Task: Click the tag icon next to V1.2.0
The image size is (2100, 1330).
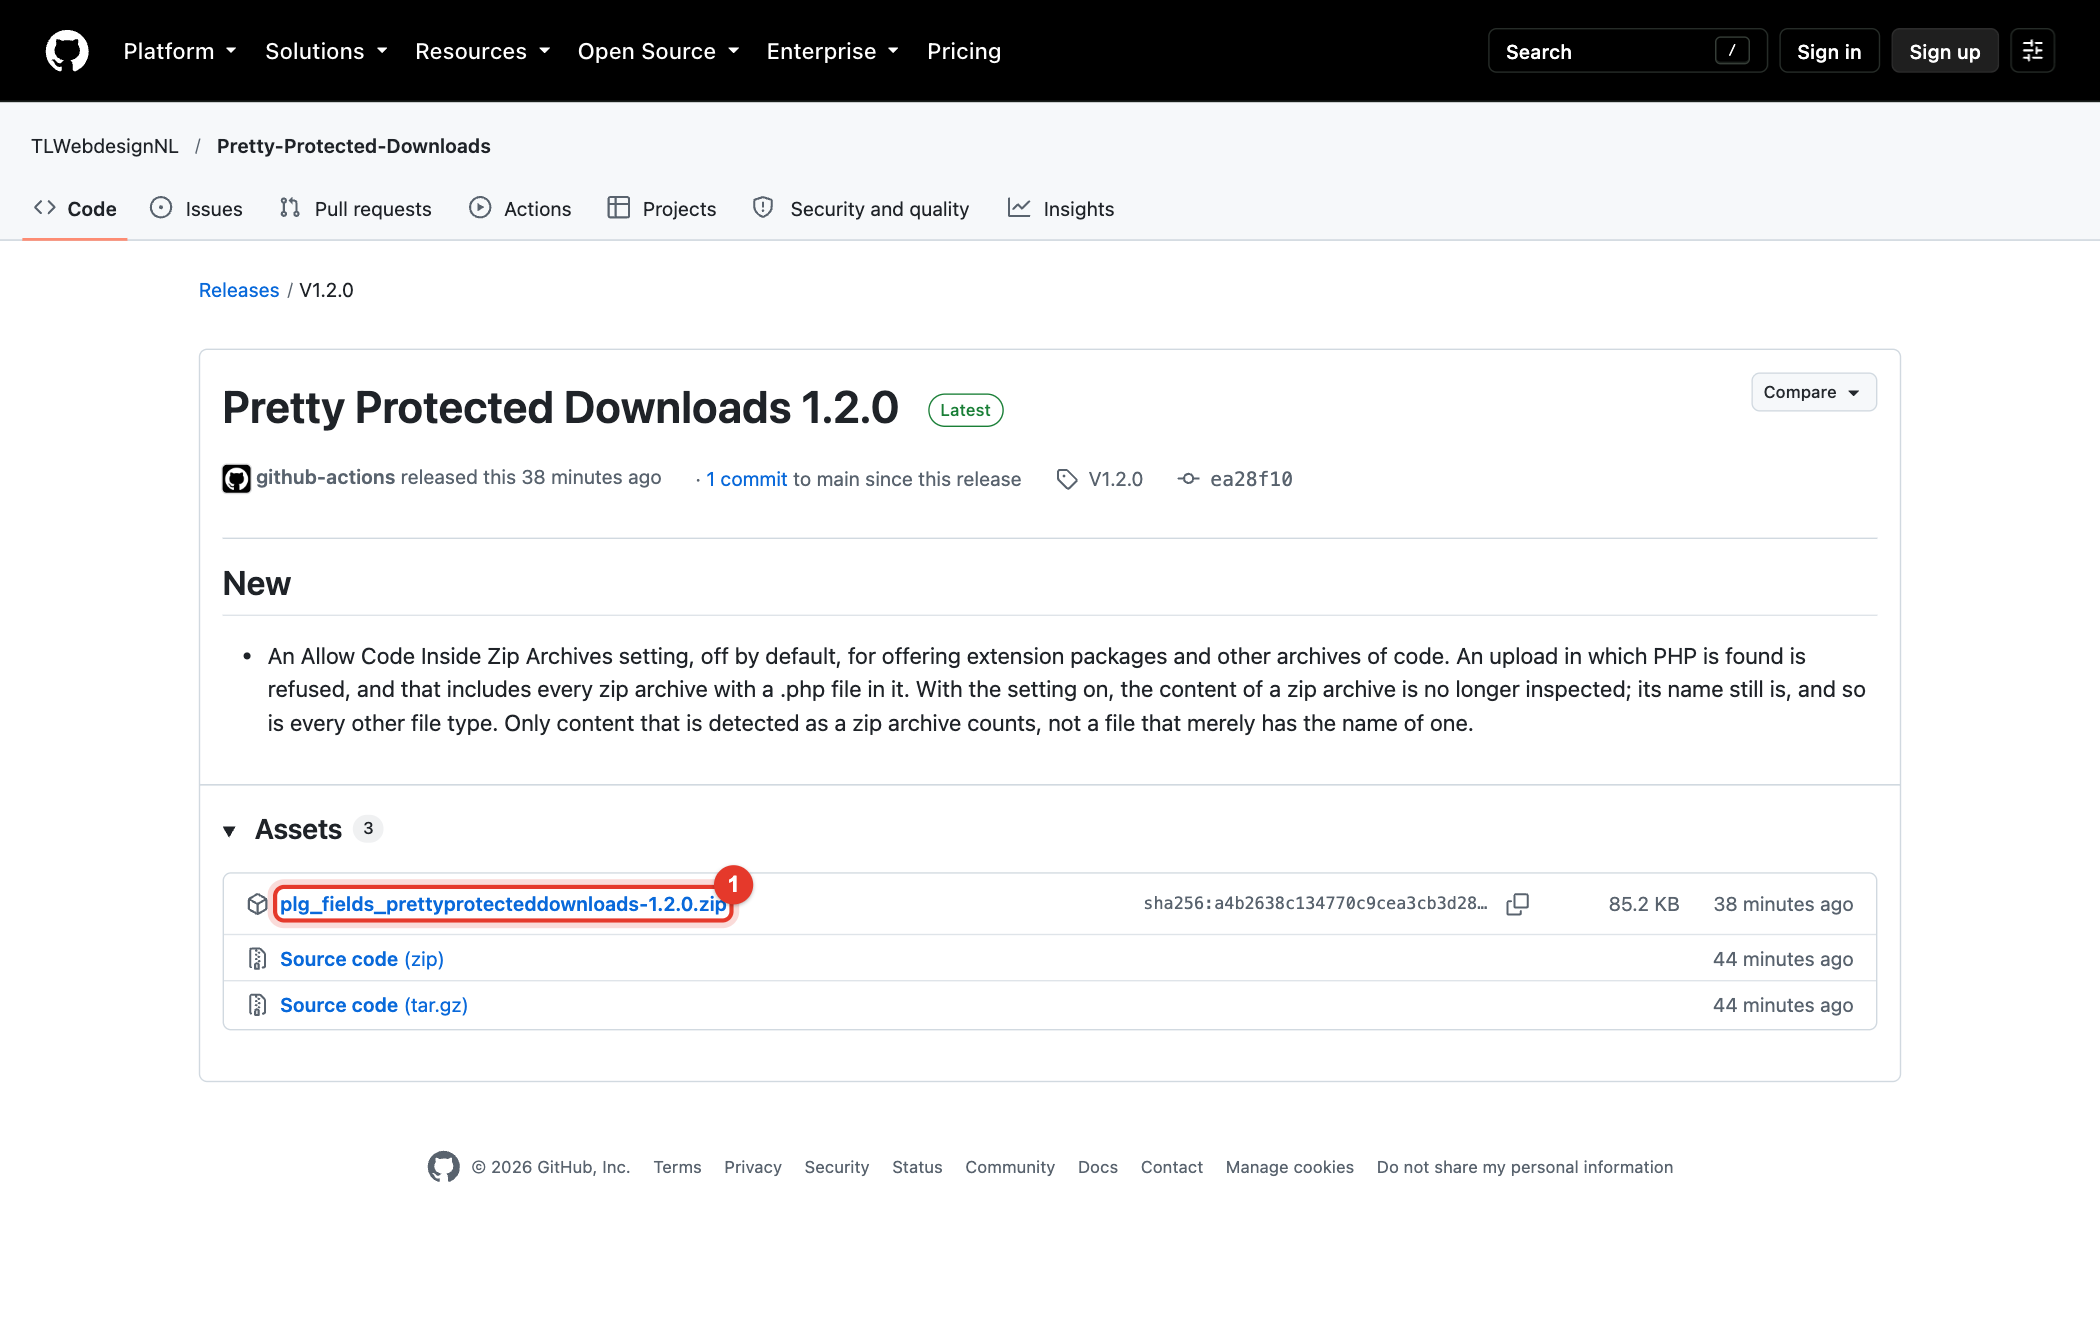Action: pos(1067,479)
